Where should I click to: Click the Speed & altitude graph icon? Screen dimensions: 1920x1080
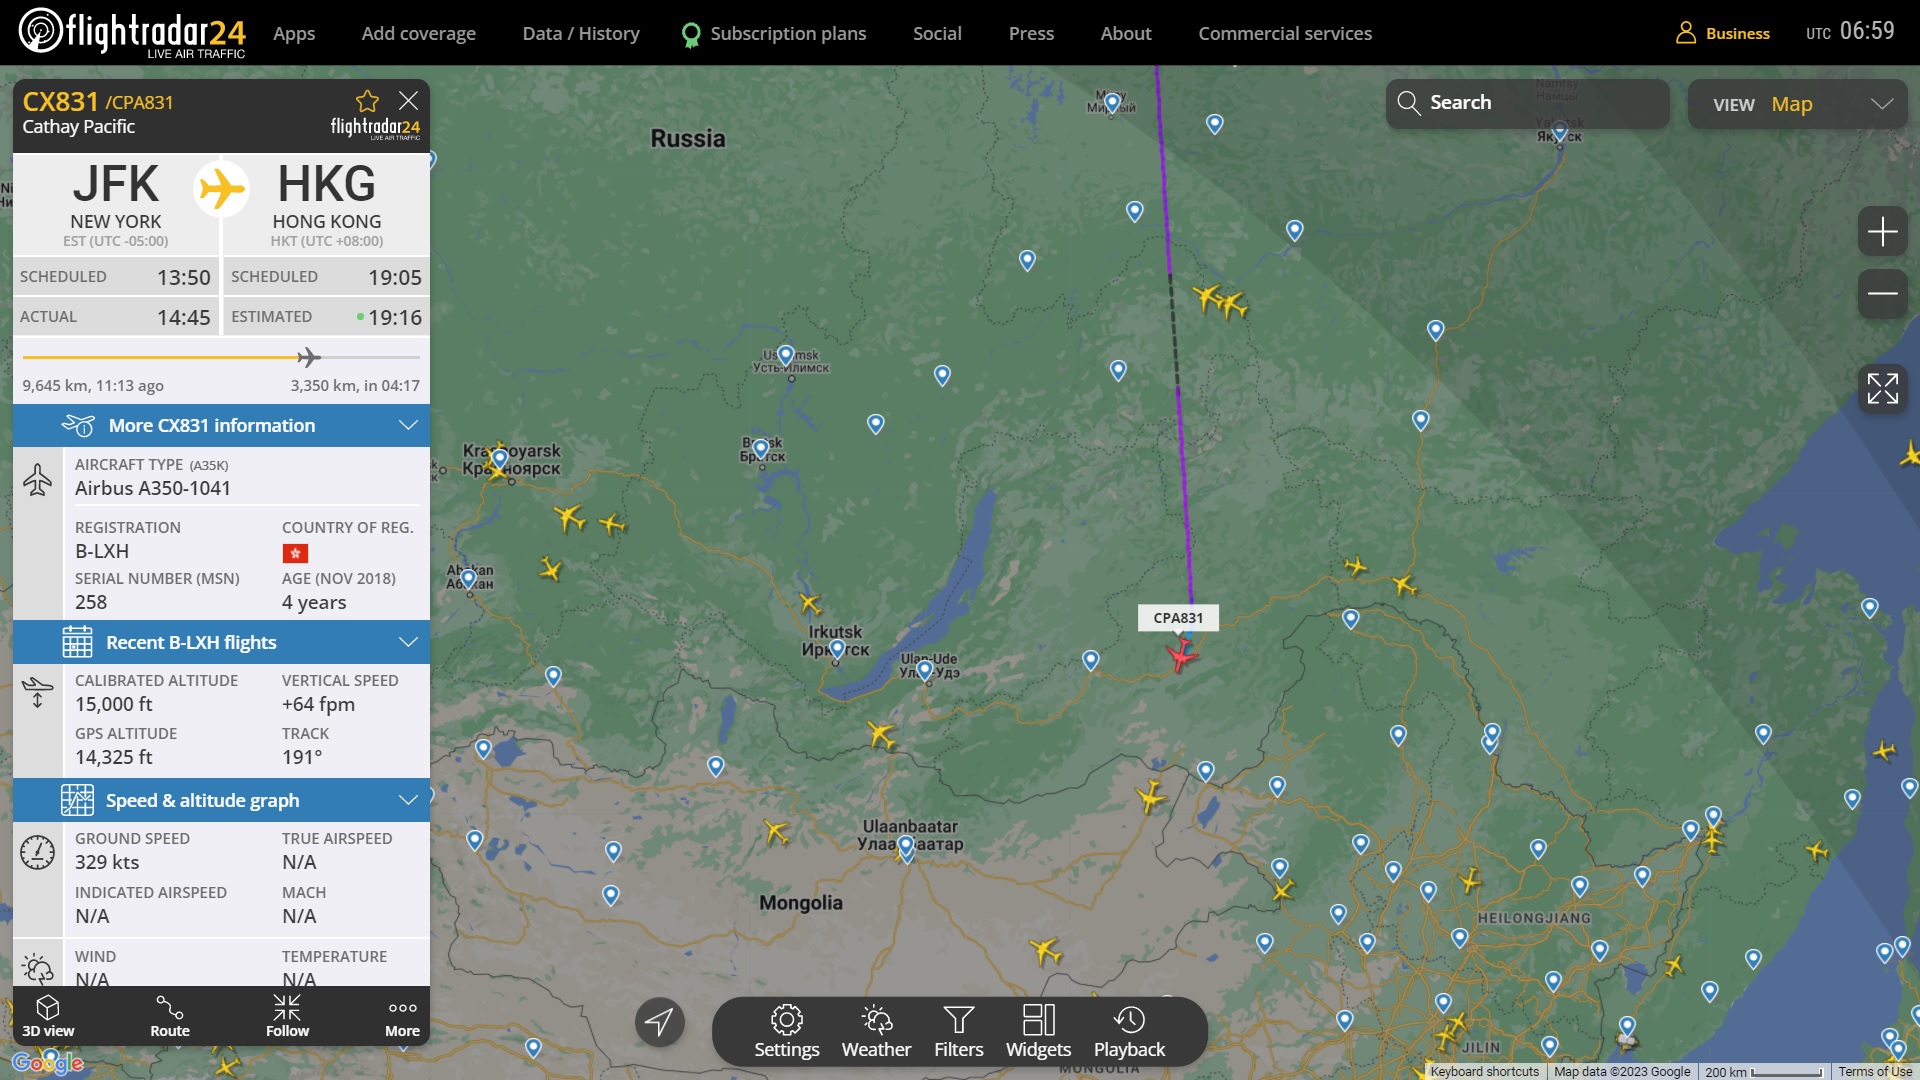(77, 800)
